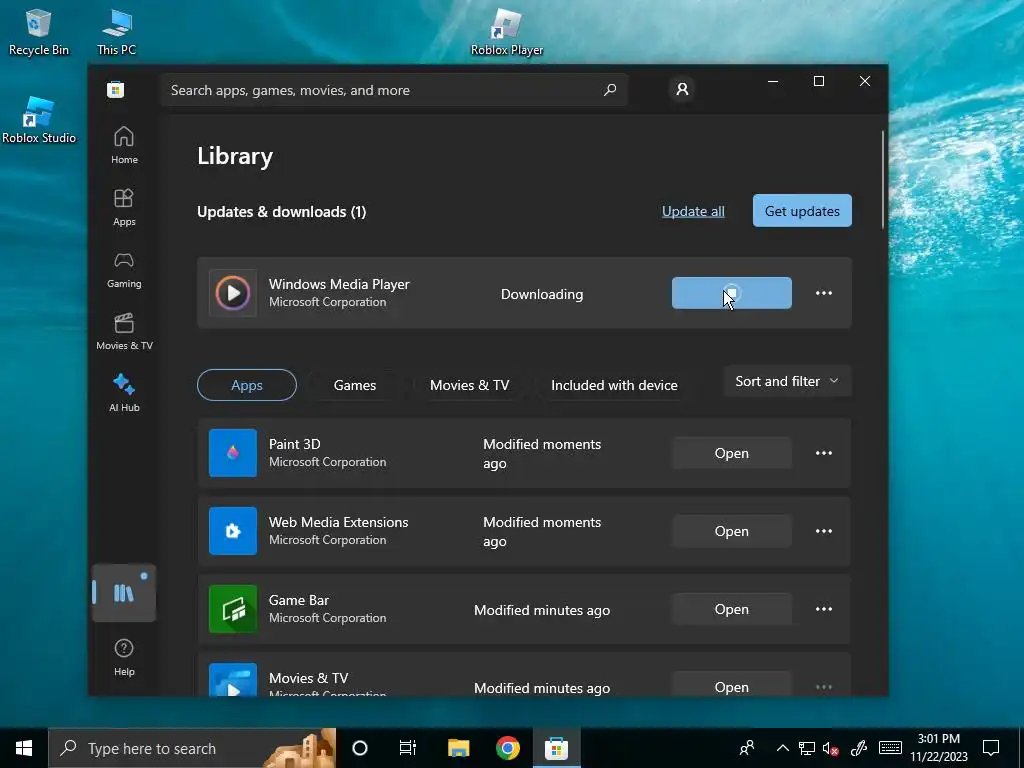The image size is (1024, 768).
Task: Select Roblox Studio desktop icon
Action: coord(39,120)
